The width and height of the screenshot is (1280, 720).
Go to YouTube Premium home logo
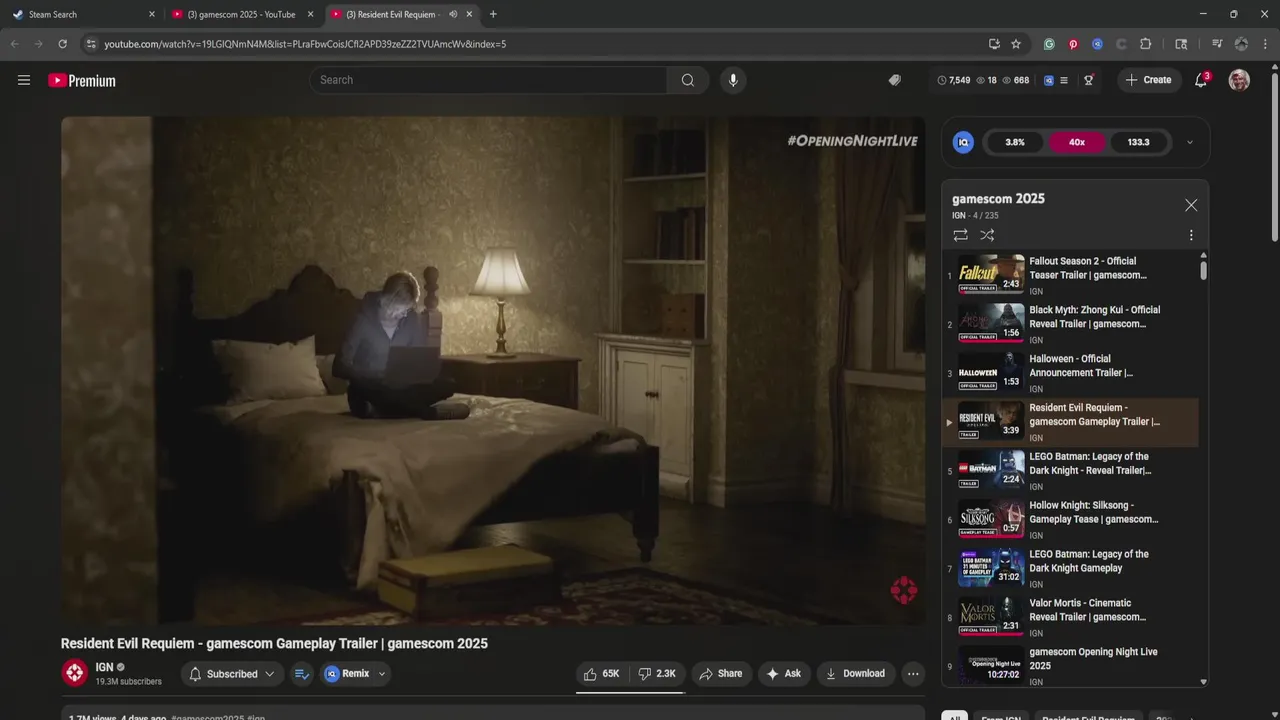[x=82, y=80]
